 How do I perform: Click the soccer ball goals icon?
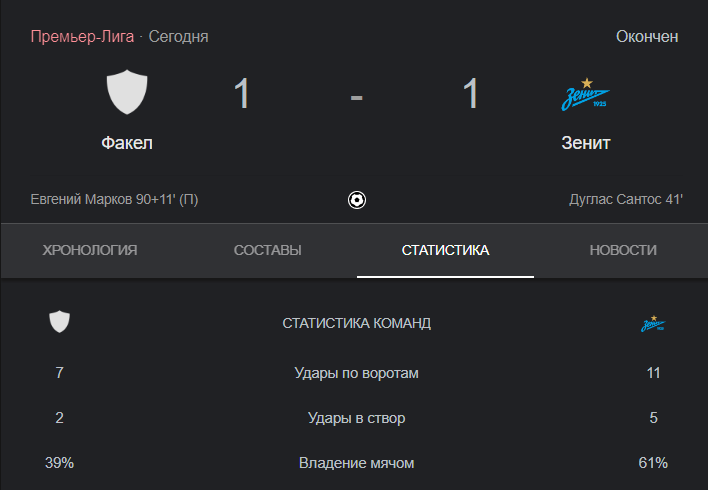357,200
